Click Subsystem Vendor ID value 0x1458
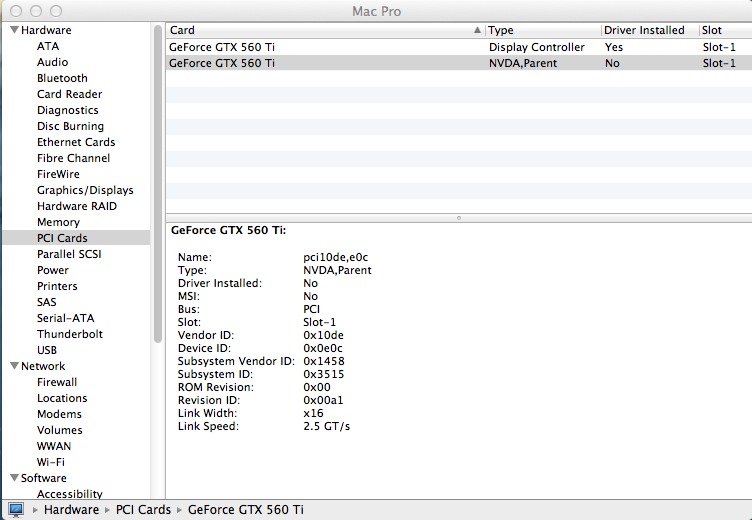The width and height of the screenshot is (752, 520). 324,361
